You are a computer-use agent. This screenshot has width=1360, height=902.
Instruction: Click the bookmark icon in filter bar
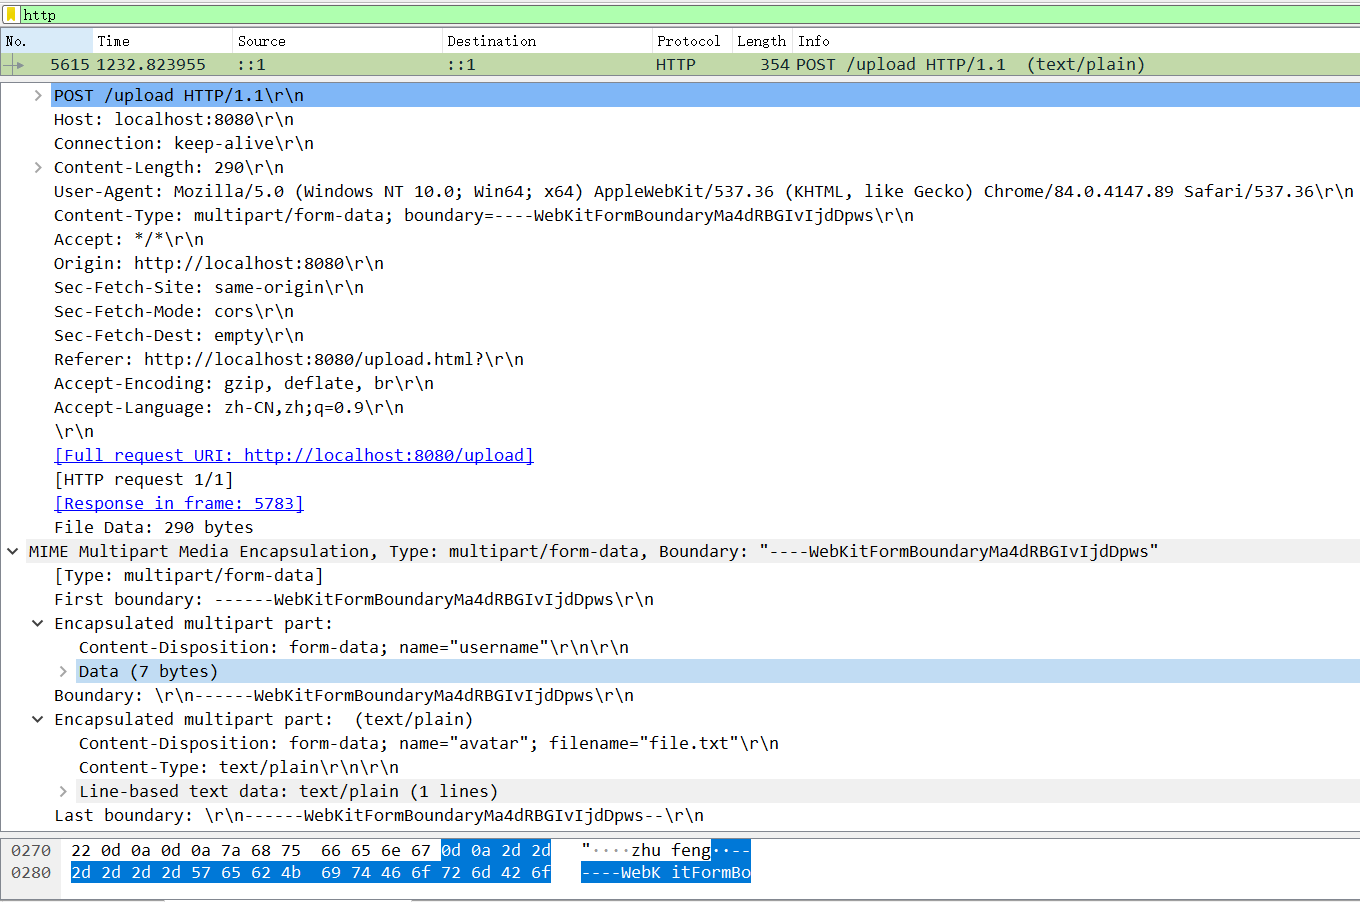pos(12,15)
